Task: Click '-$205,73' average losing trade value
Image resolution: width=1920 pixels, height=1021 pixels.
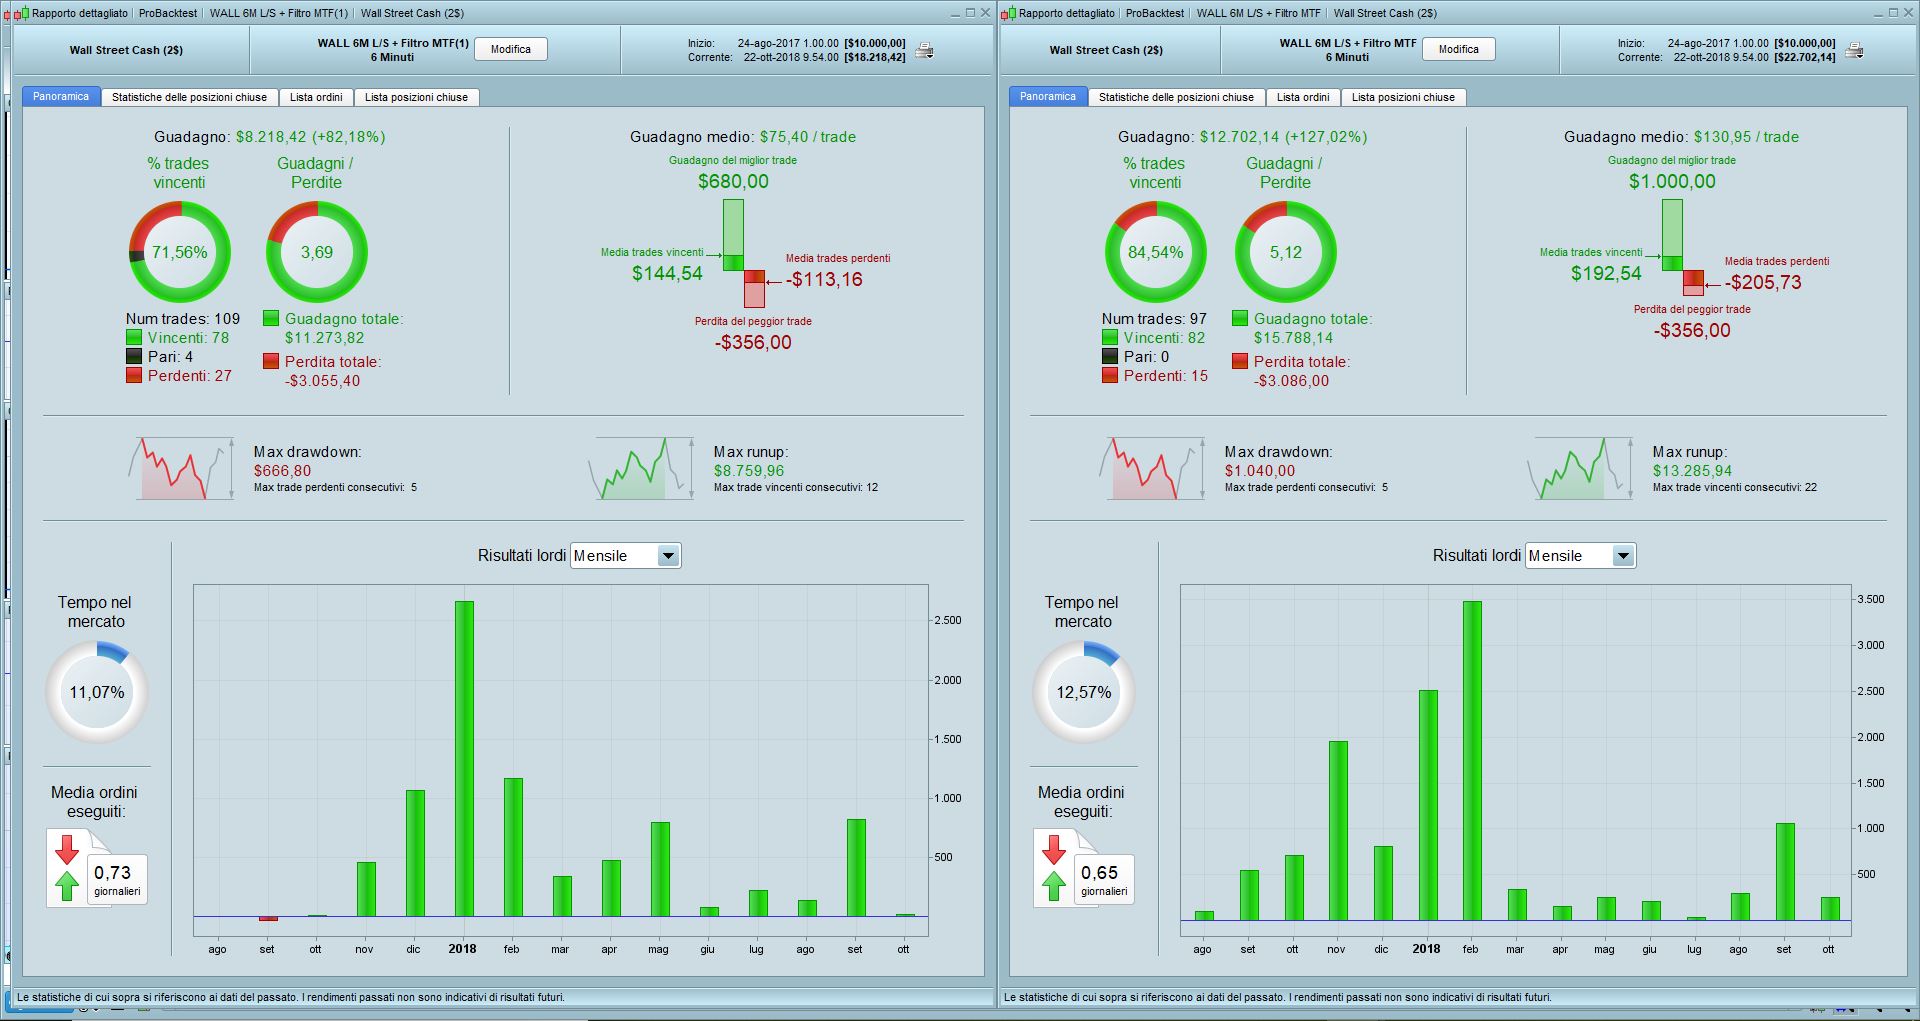Action: click(1763, 283)
